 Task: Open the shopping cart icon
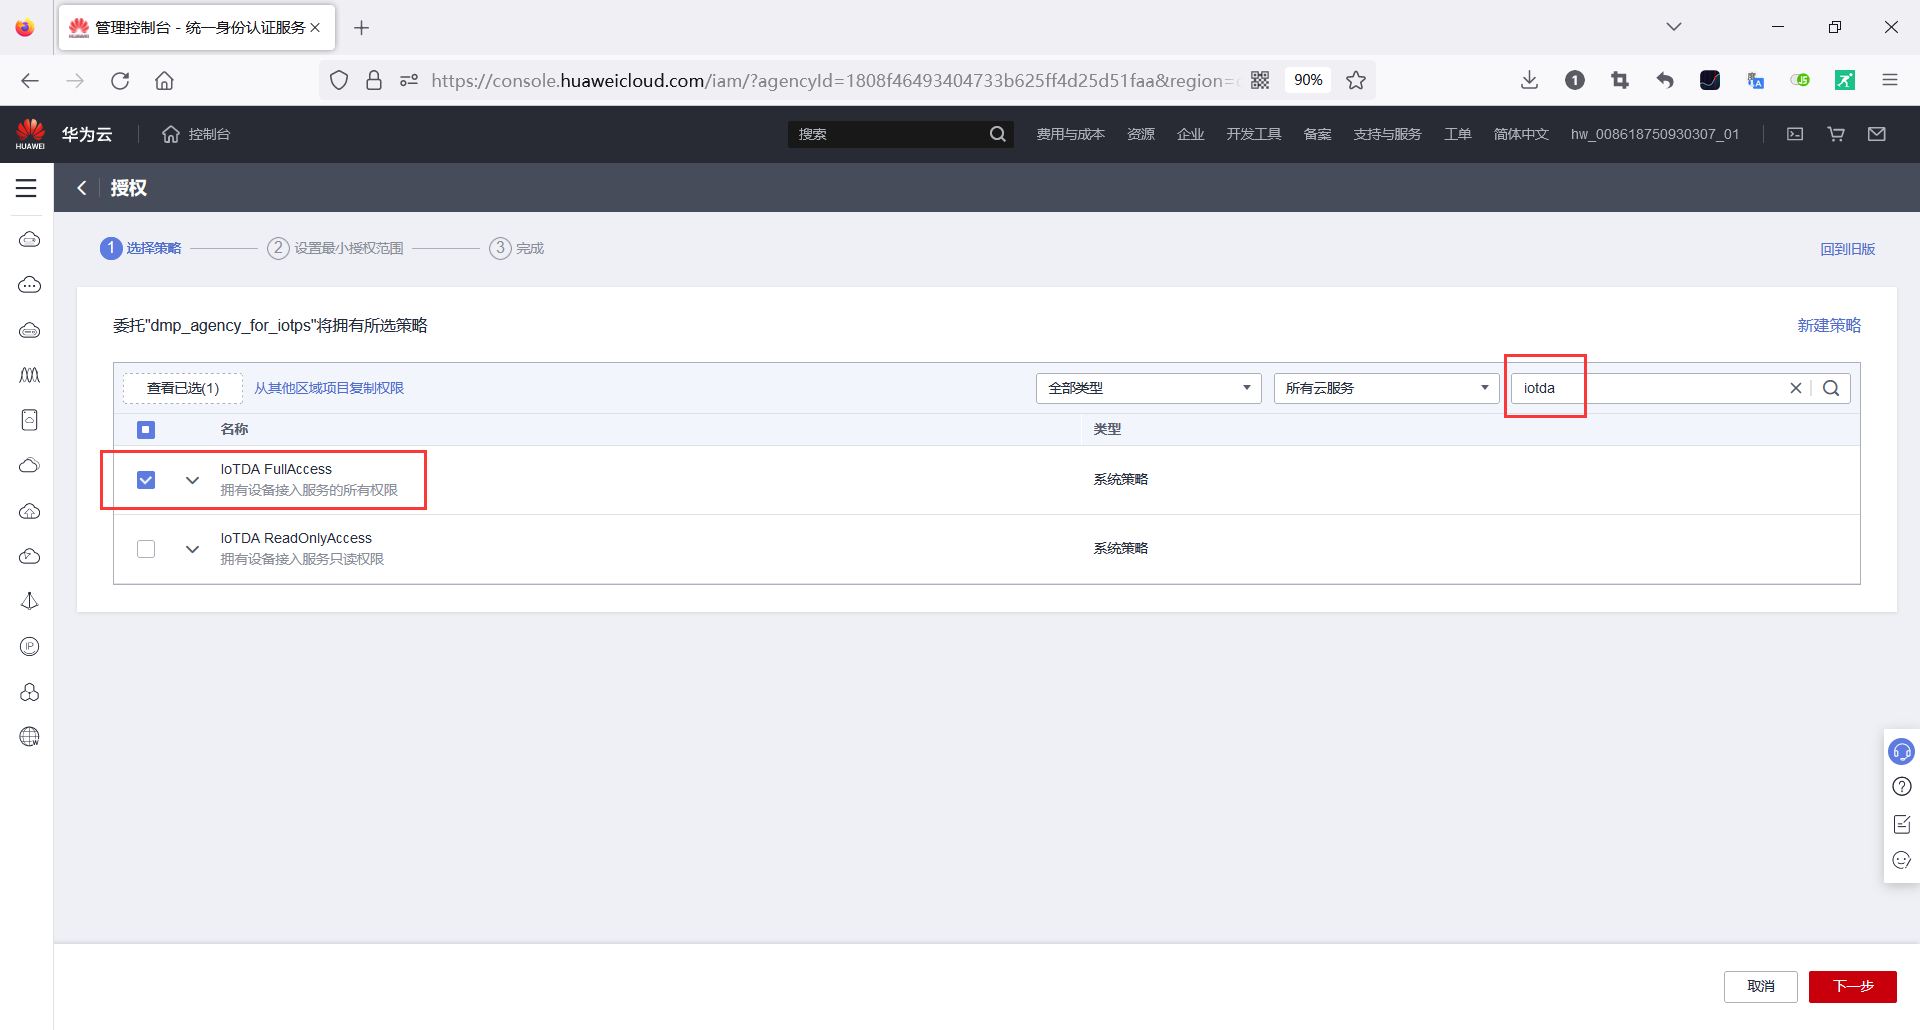[1836, 134]
